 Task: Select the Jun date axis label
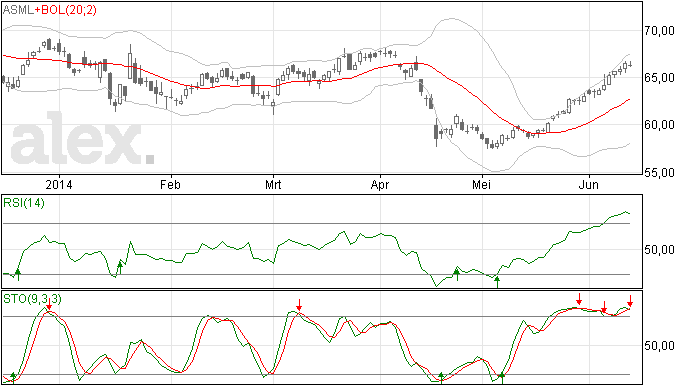pyautogui.click(x=588, y=185)
